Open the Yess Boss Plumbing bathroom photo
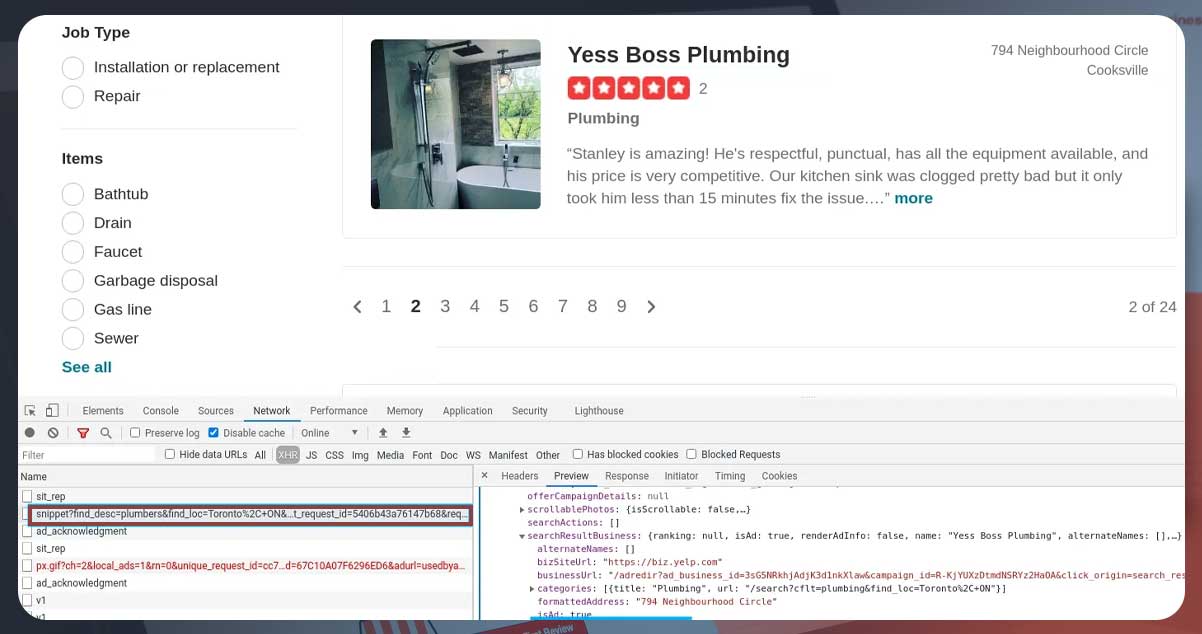The image size is (1202, 634). tap(456, 124)
